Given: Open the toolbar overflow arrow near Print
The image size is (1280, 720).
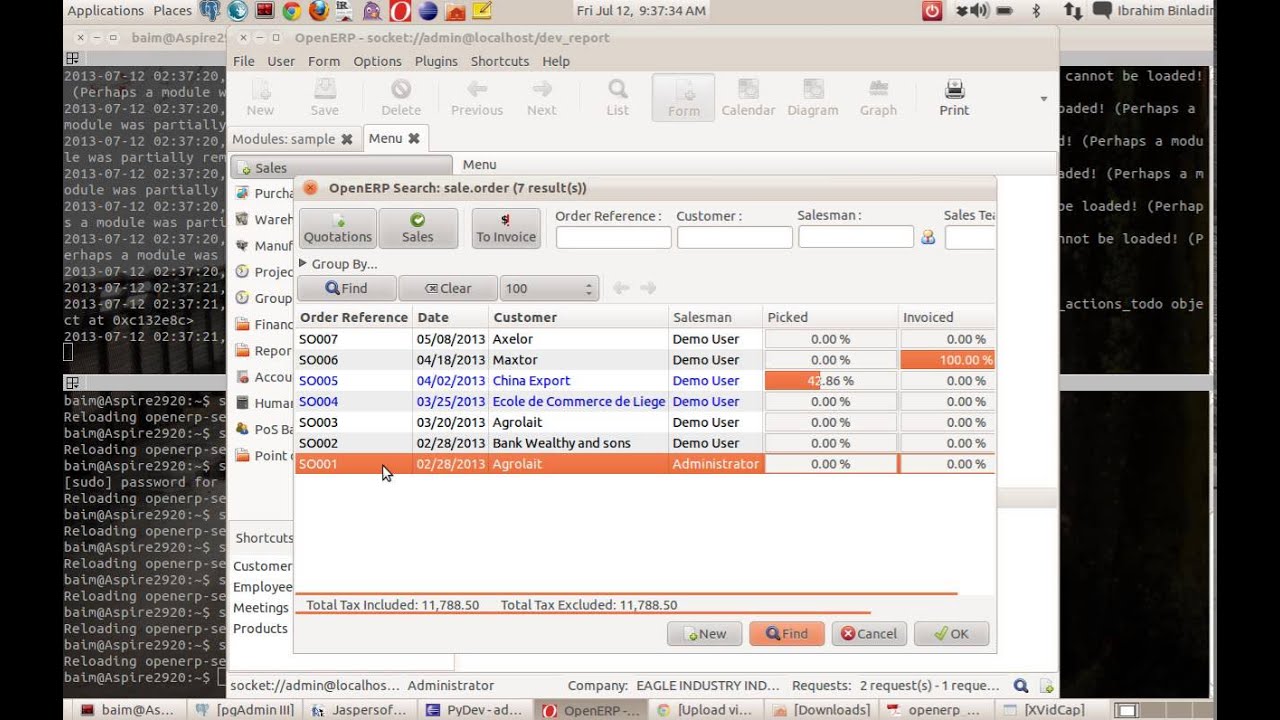Looking at the screenshot, I should (x=1043, y=99).
